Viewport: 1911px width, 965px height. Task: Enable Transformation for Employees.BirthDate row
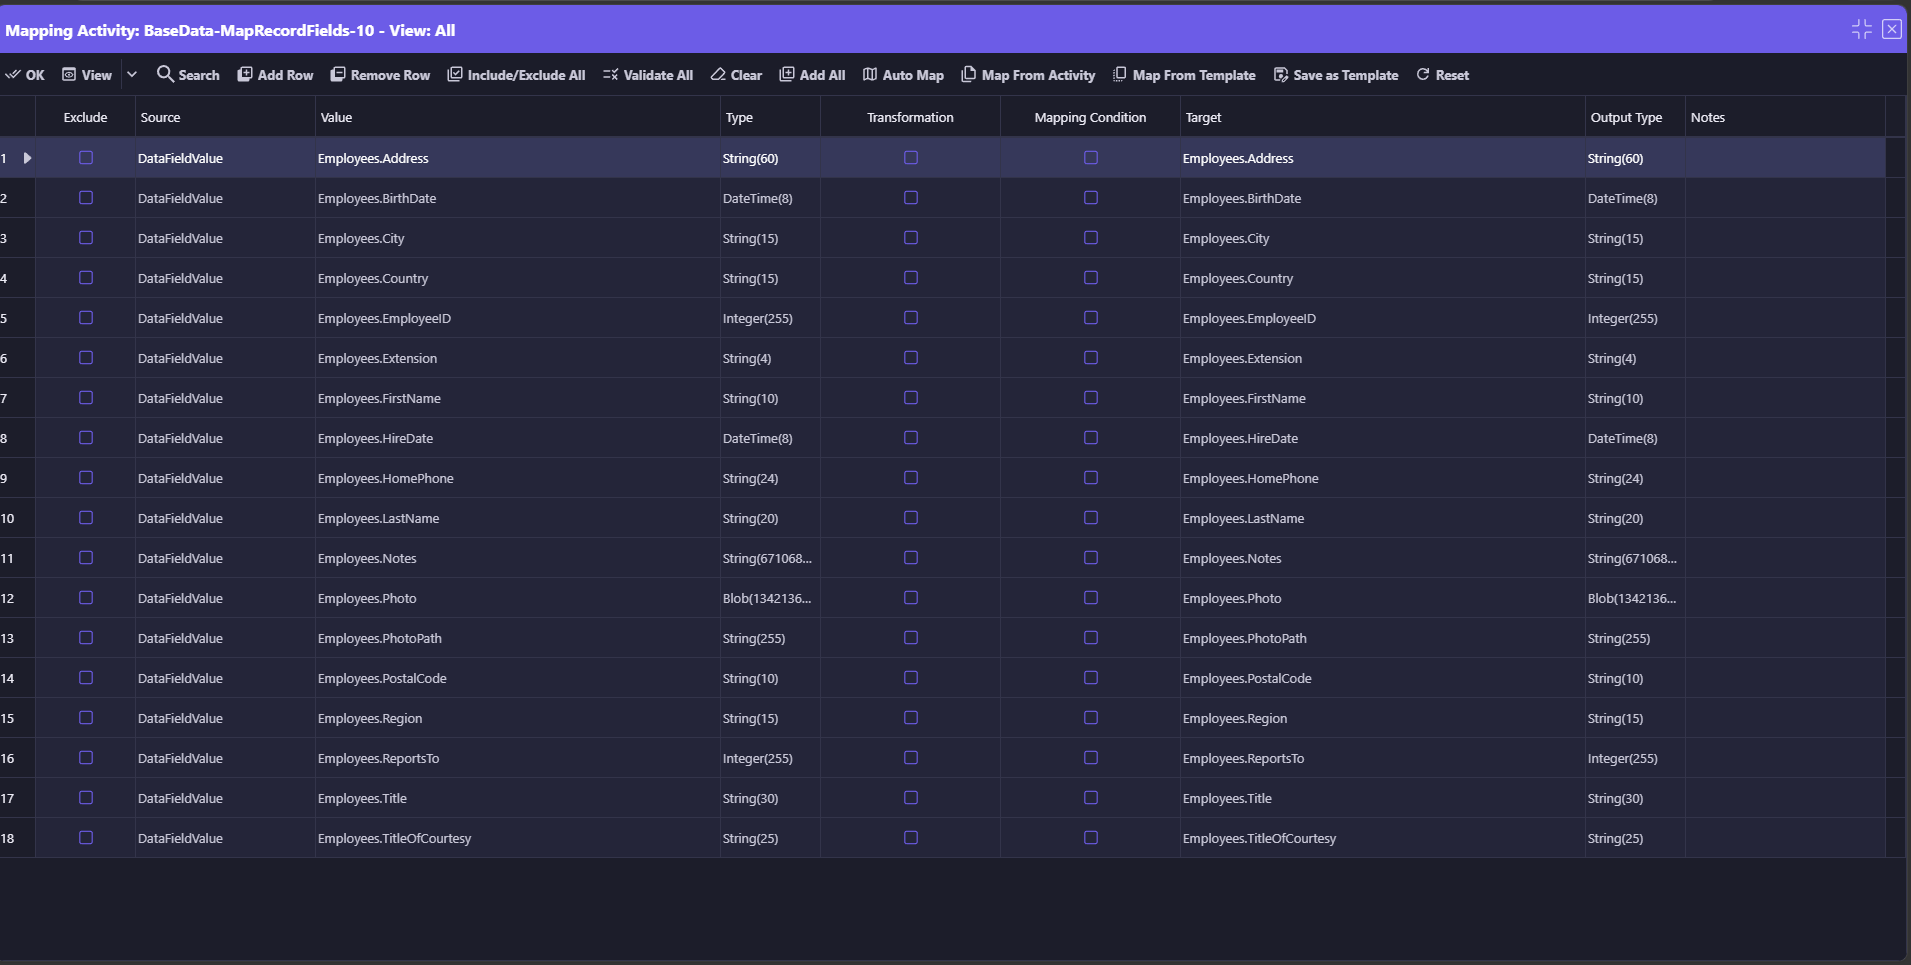click(x=910, y=198)
